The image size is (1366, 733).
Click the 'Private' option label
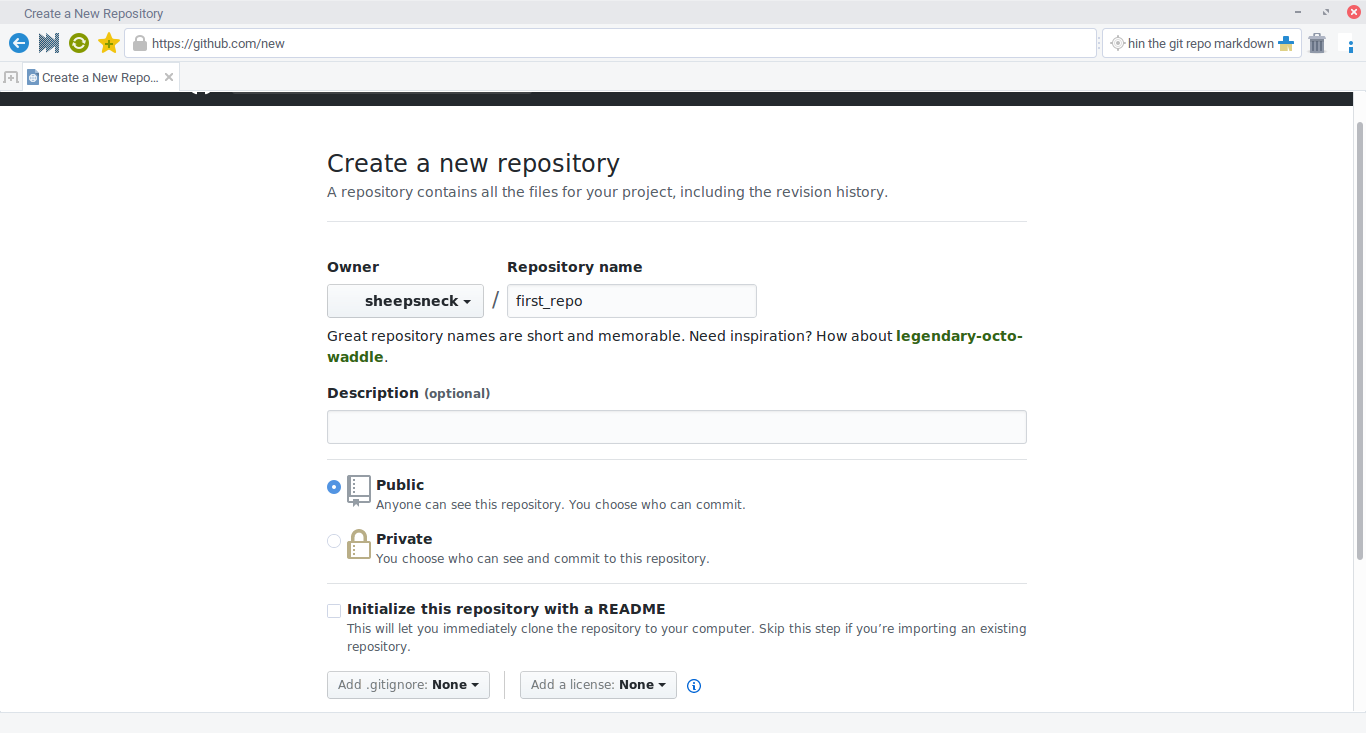(404, 539)
